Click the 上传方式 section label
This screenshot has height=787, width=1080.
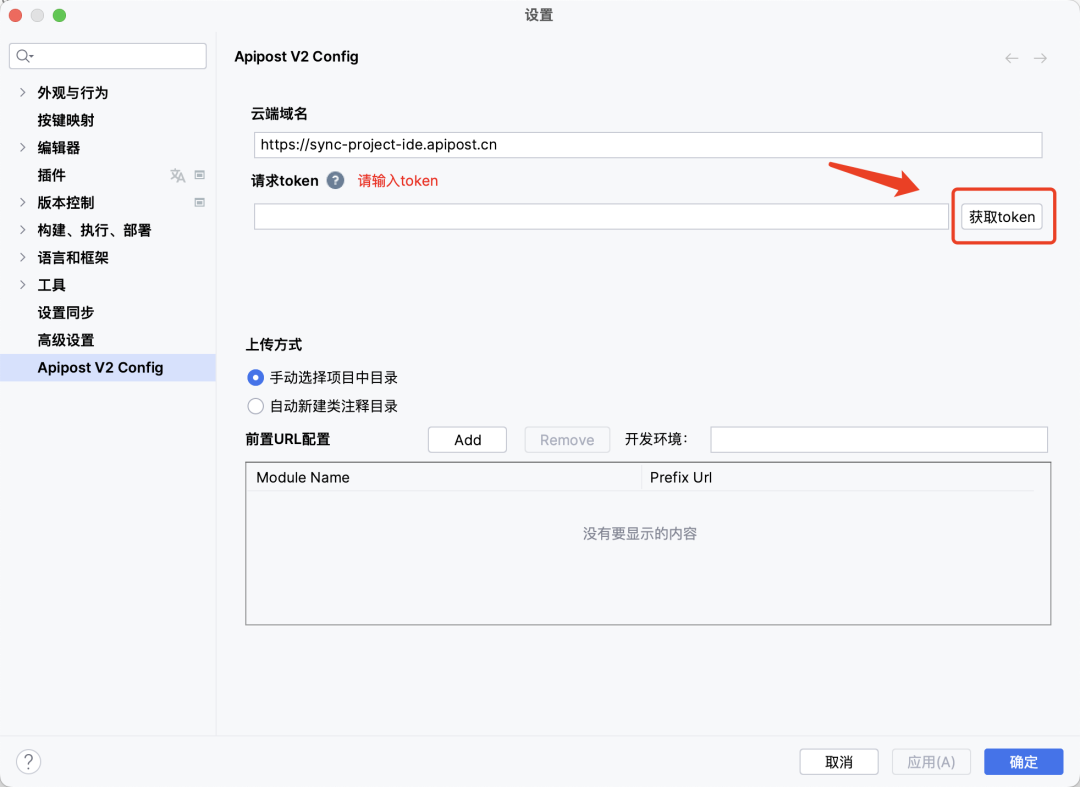[x=274, y=344]
